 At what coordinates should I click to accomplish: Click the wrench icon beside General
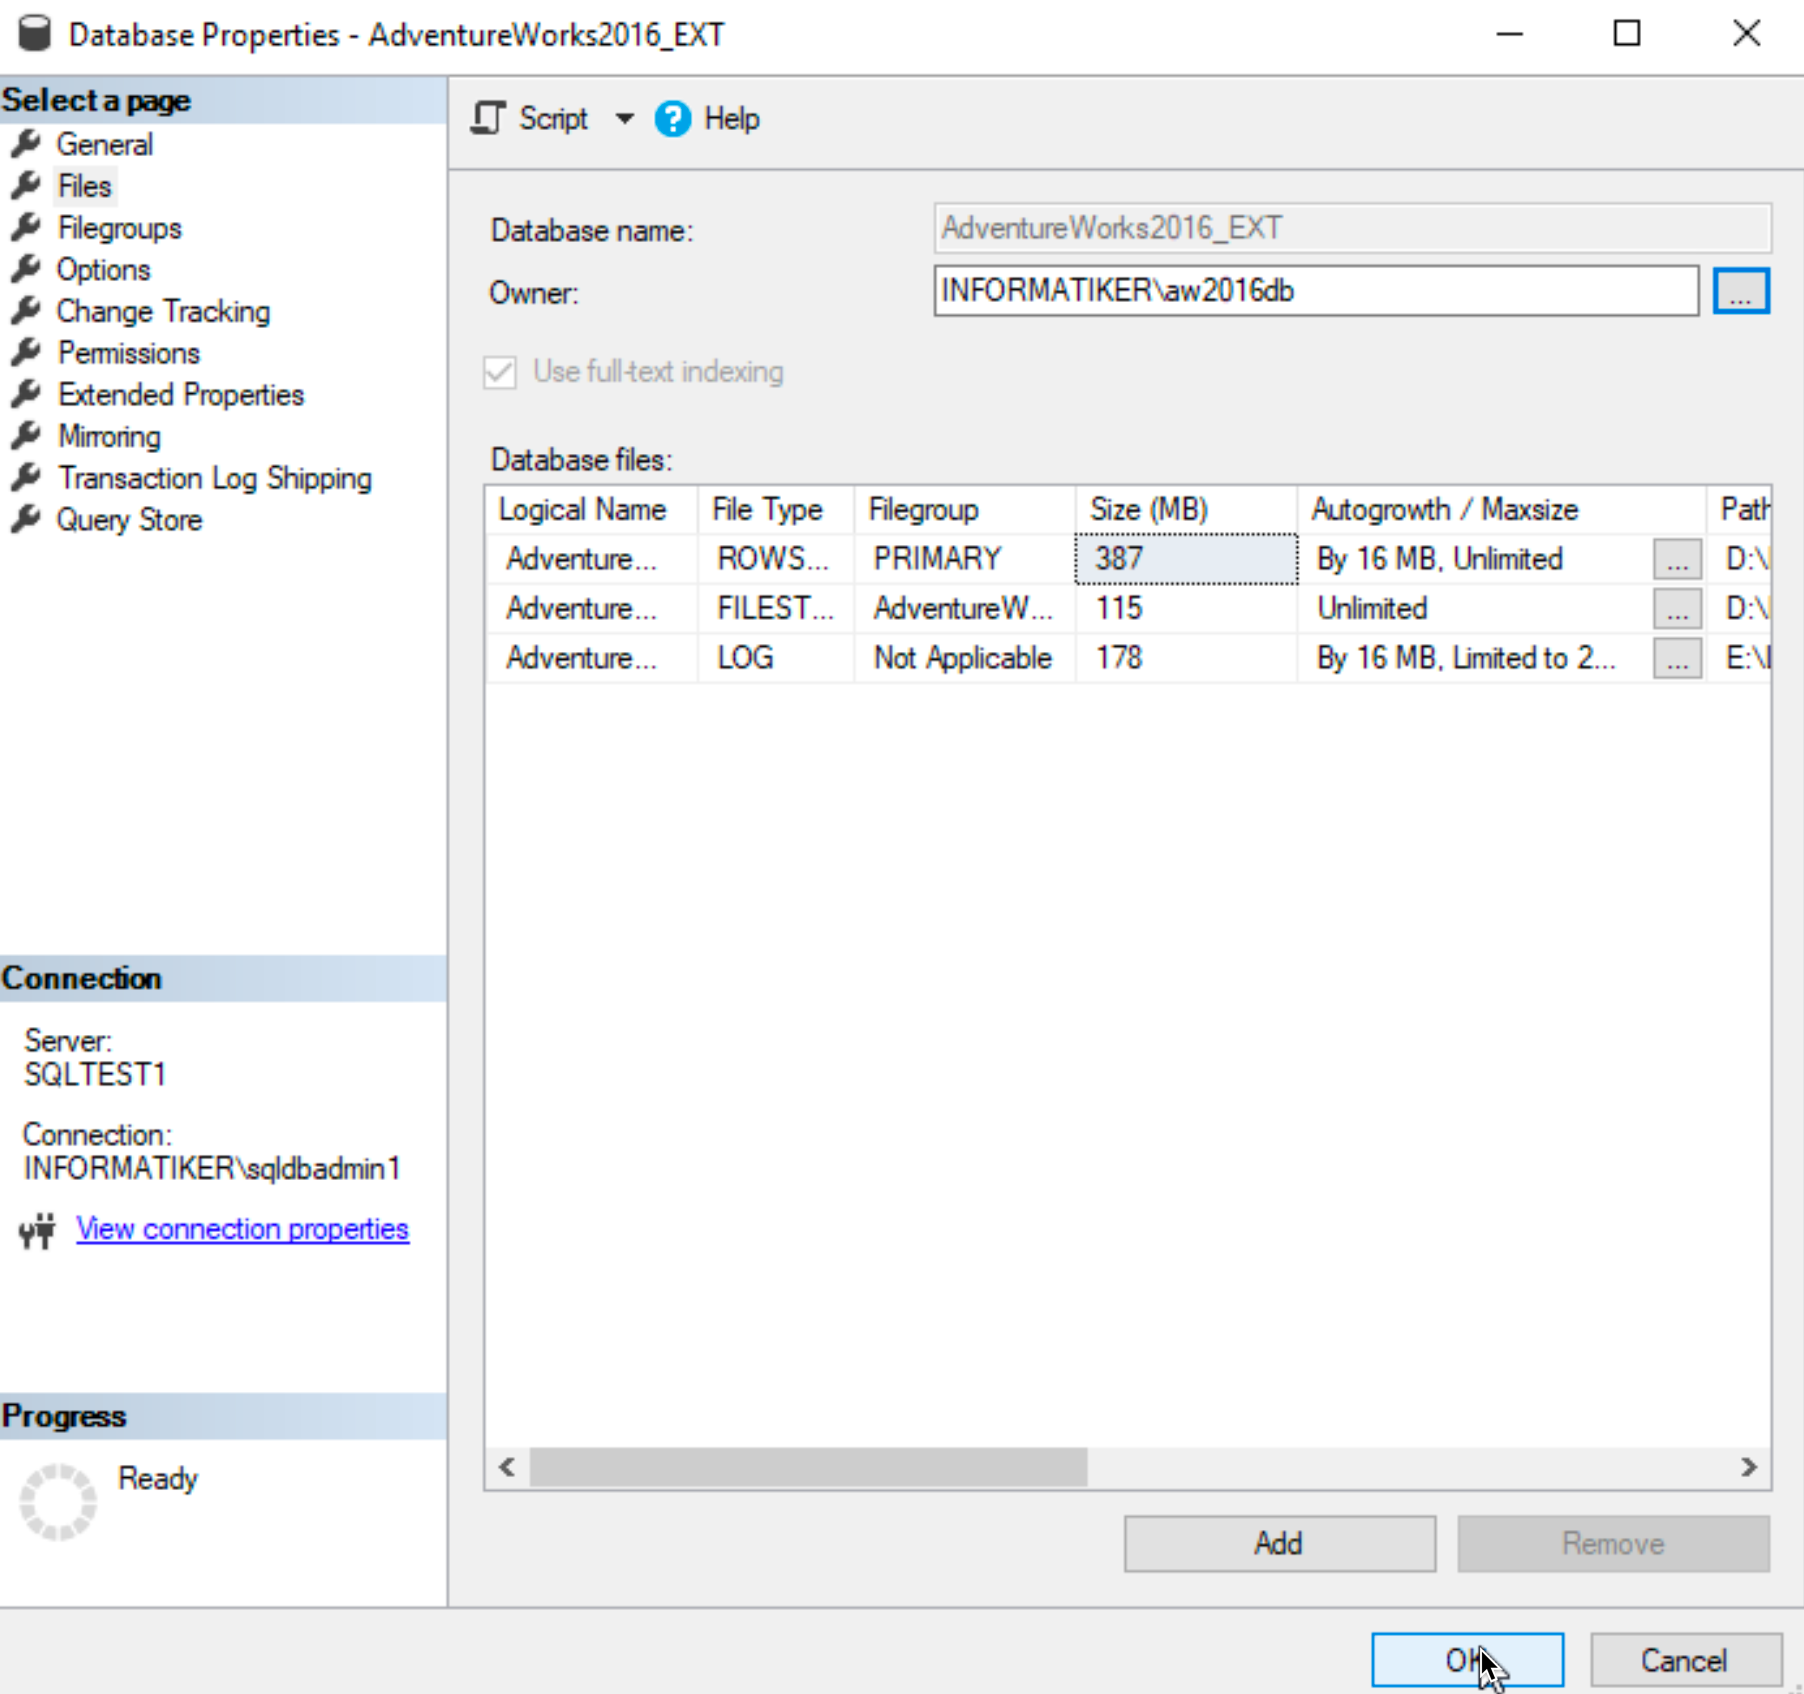click(x=26, y=144)
